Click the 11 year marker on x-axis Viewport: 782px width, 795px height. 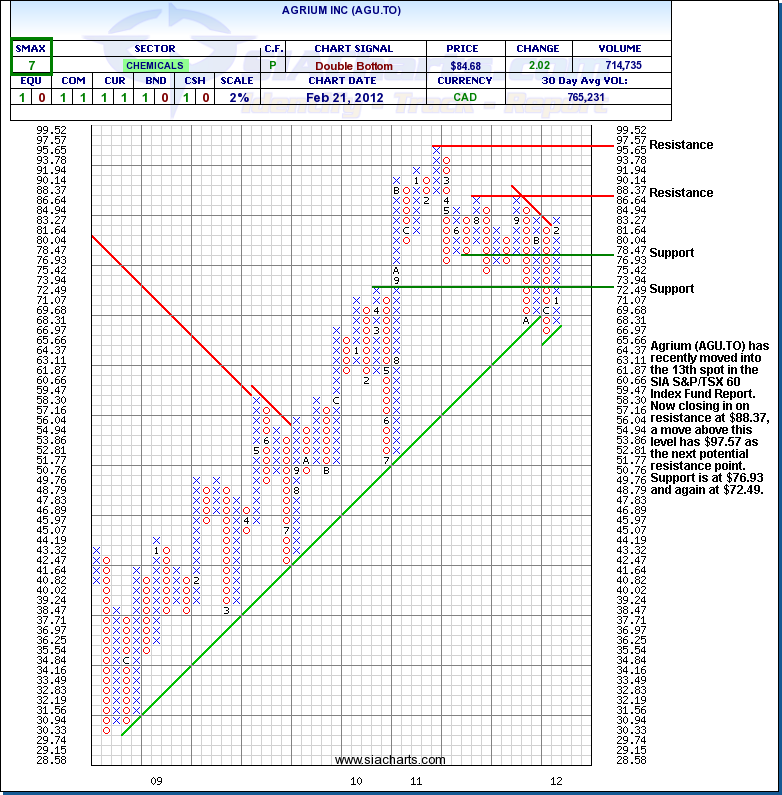tap(412, 781)
